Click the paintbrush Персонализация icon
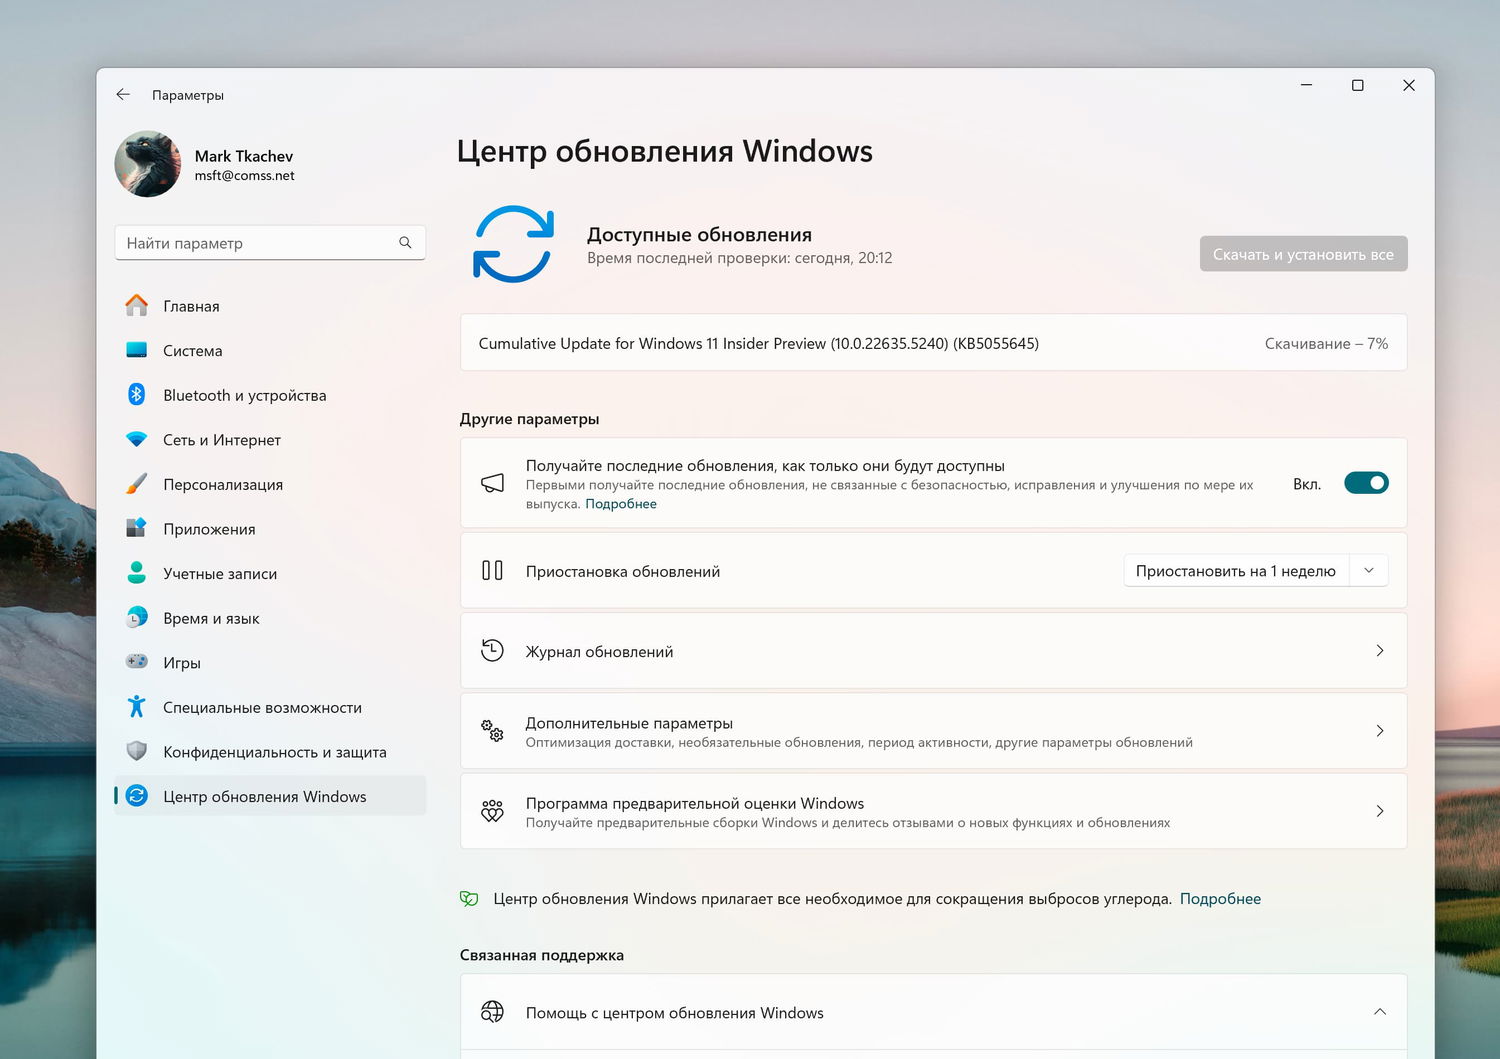Image resolution: width=1500 pixels, height=1059 pixels. click(137, 484)
